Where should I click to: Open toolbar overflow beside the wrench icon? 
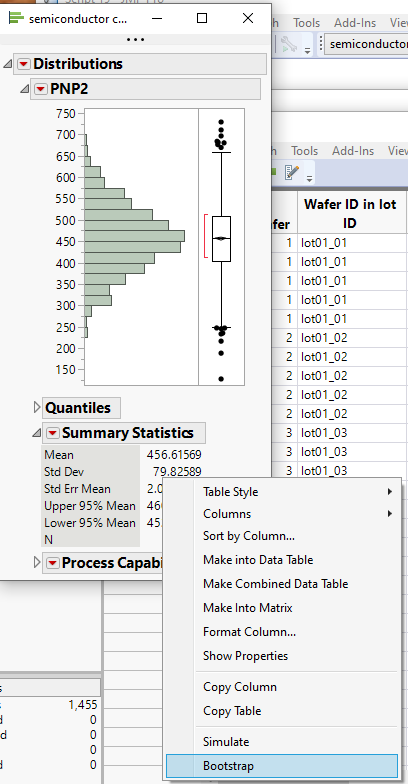[308, 50]
